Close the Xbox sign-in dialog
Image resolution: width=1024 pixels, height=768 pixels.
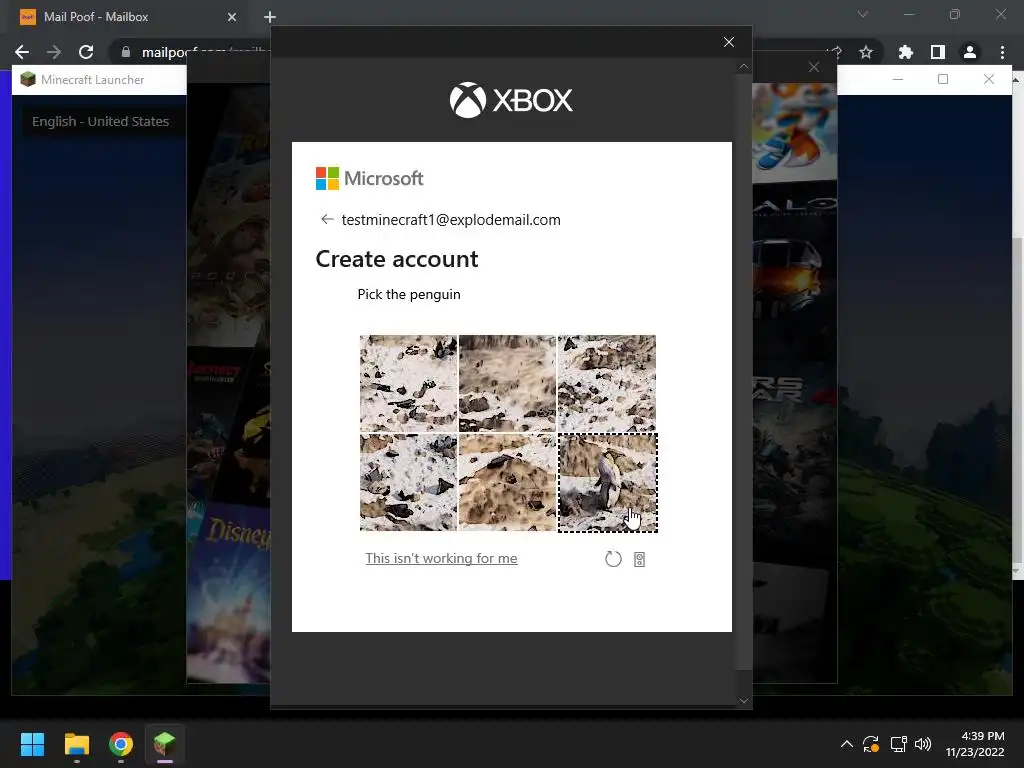[729, 42]
